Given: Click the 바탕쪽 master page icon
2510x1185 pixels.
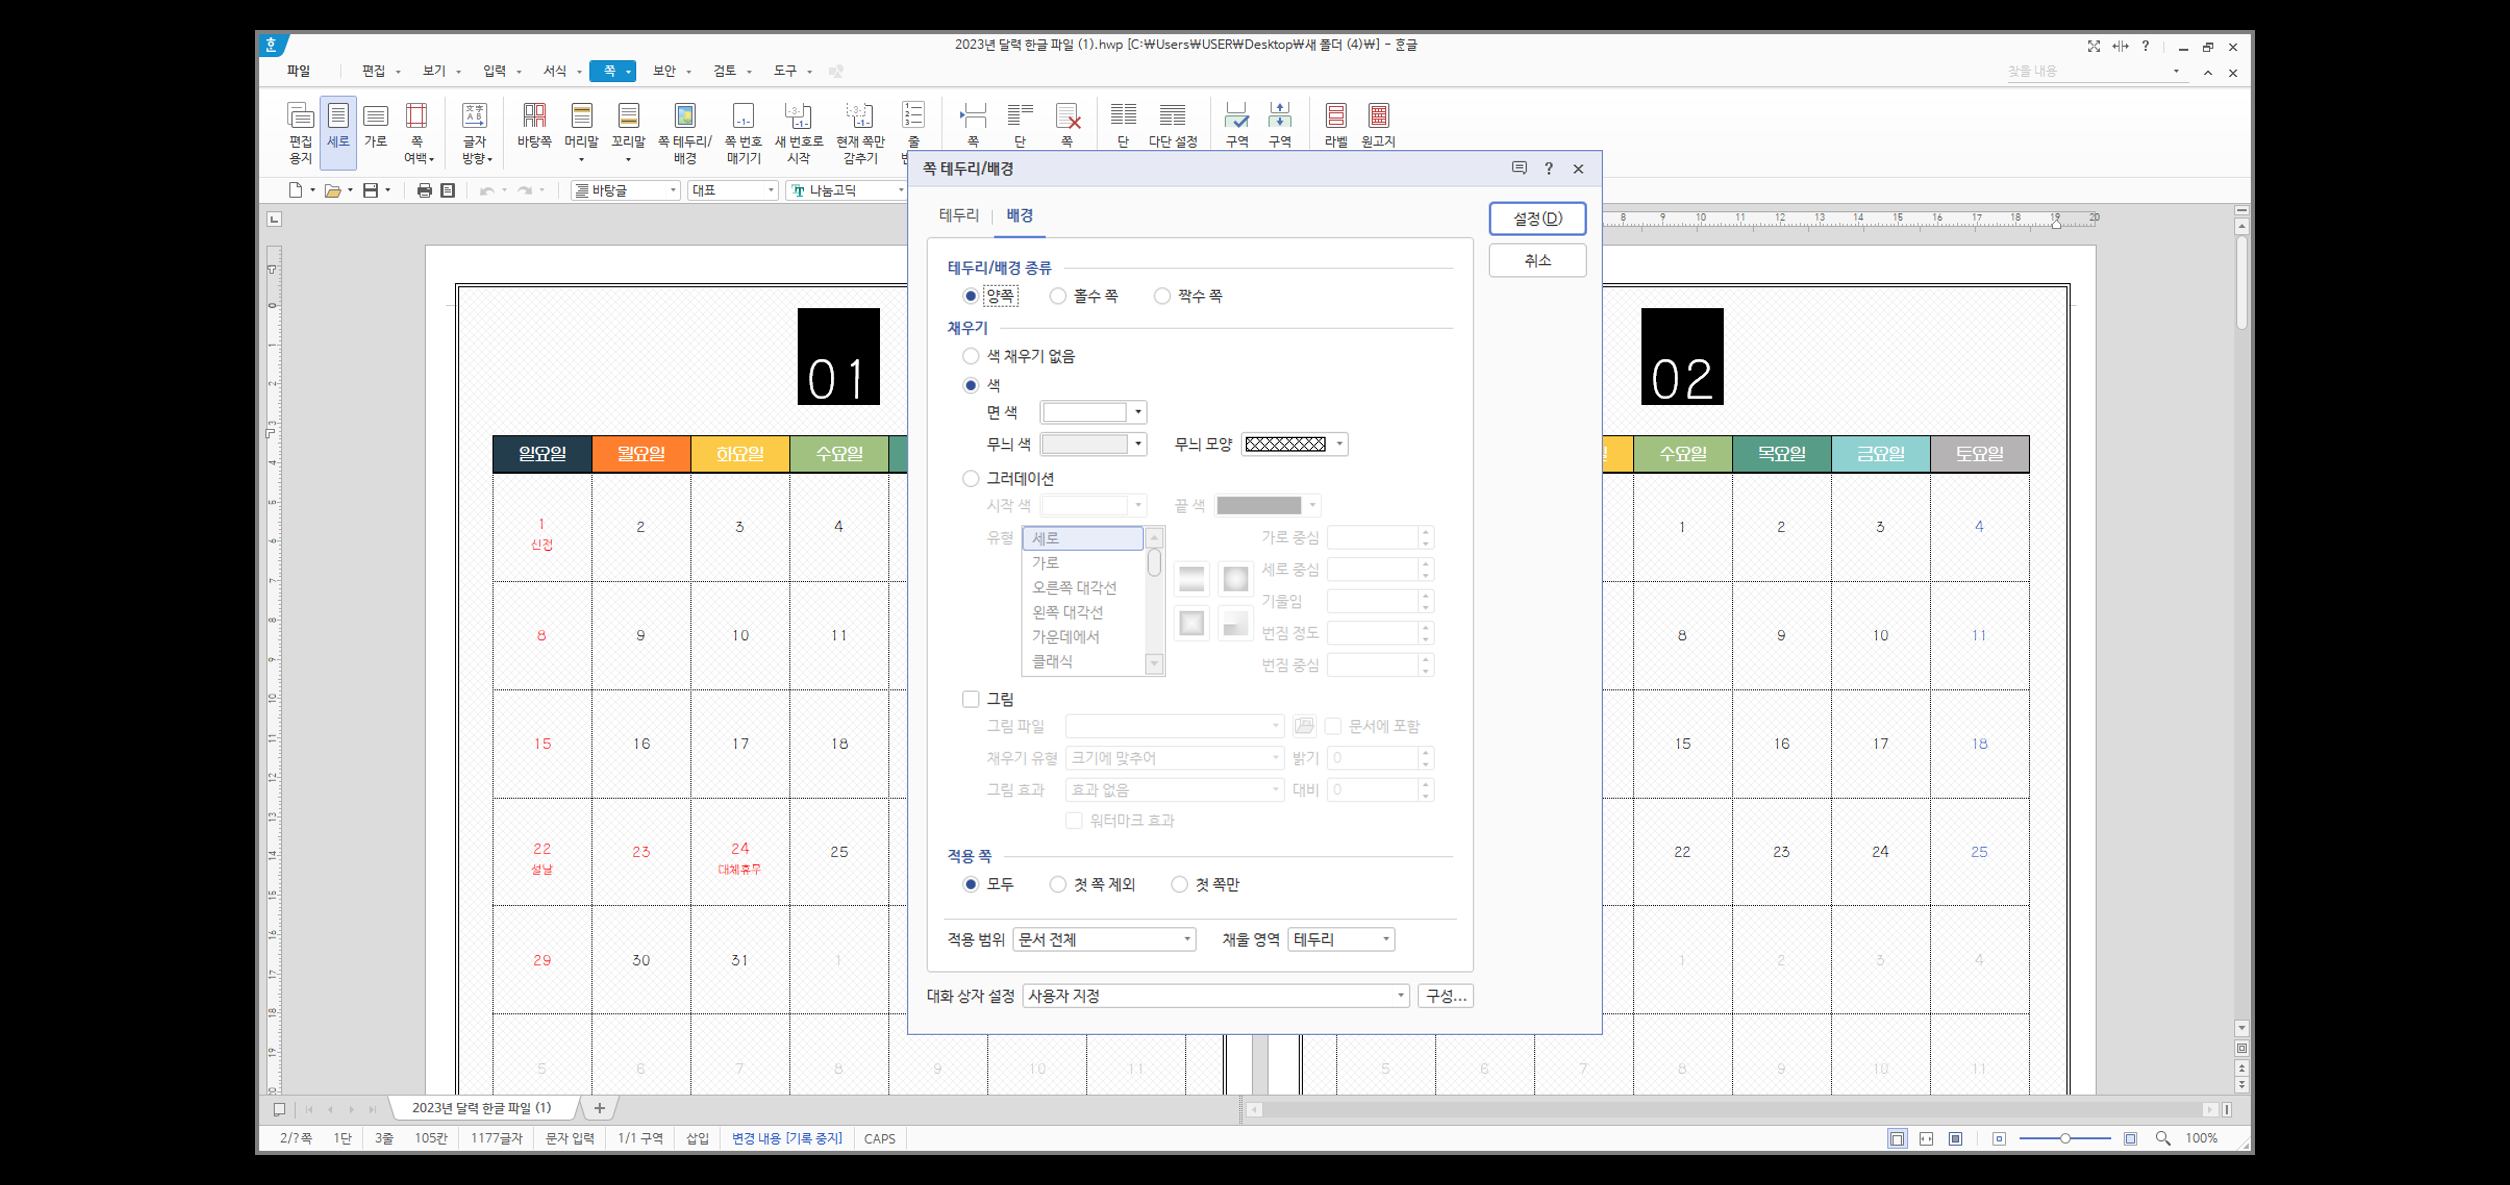Looking at the screenshot, I should (534, 127).
